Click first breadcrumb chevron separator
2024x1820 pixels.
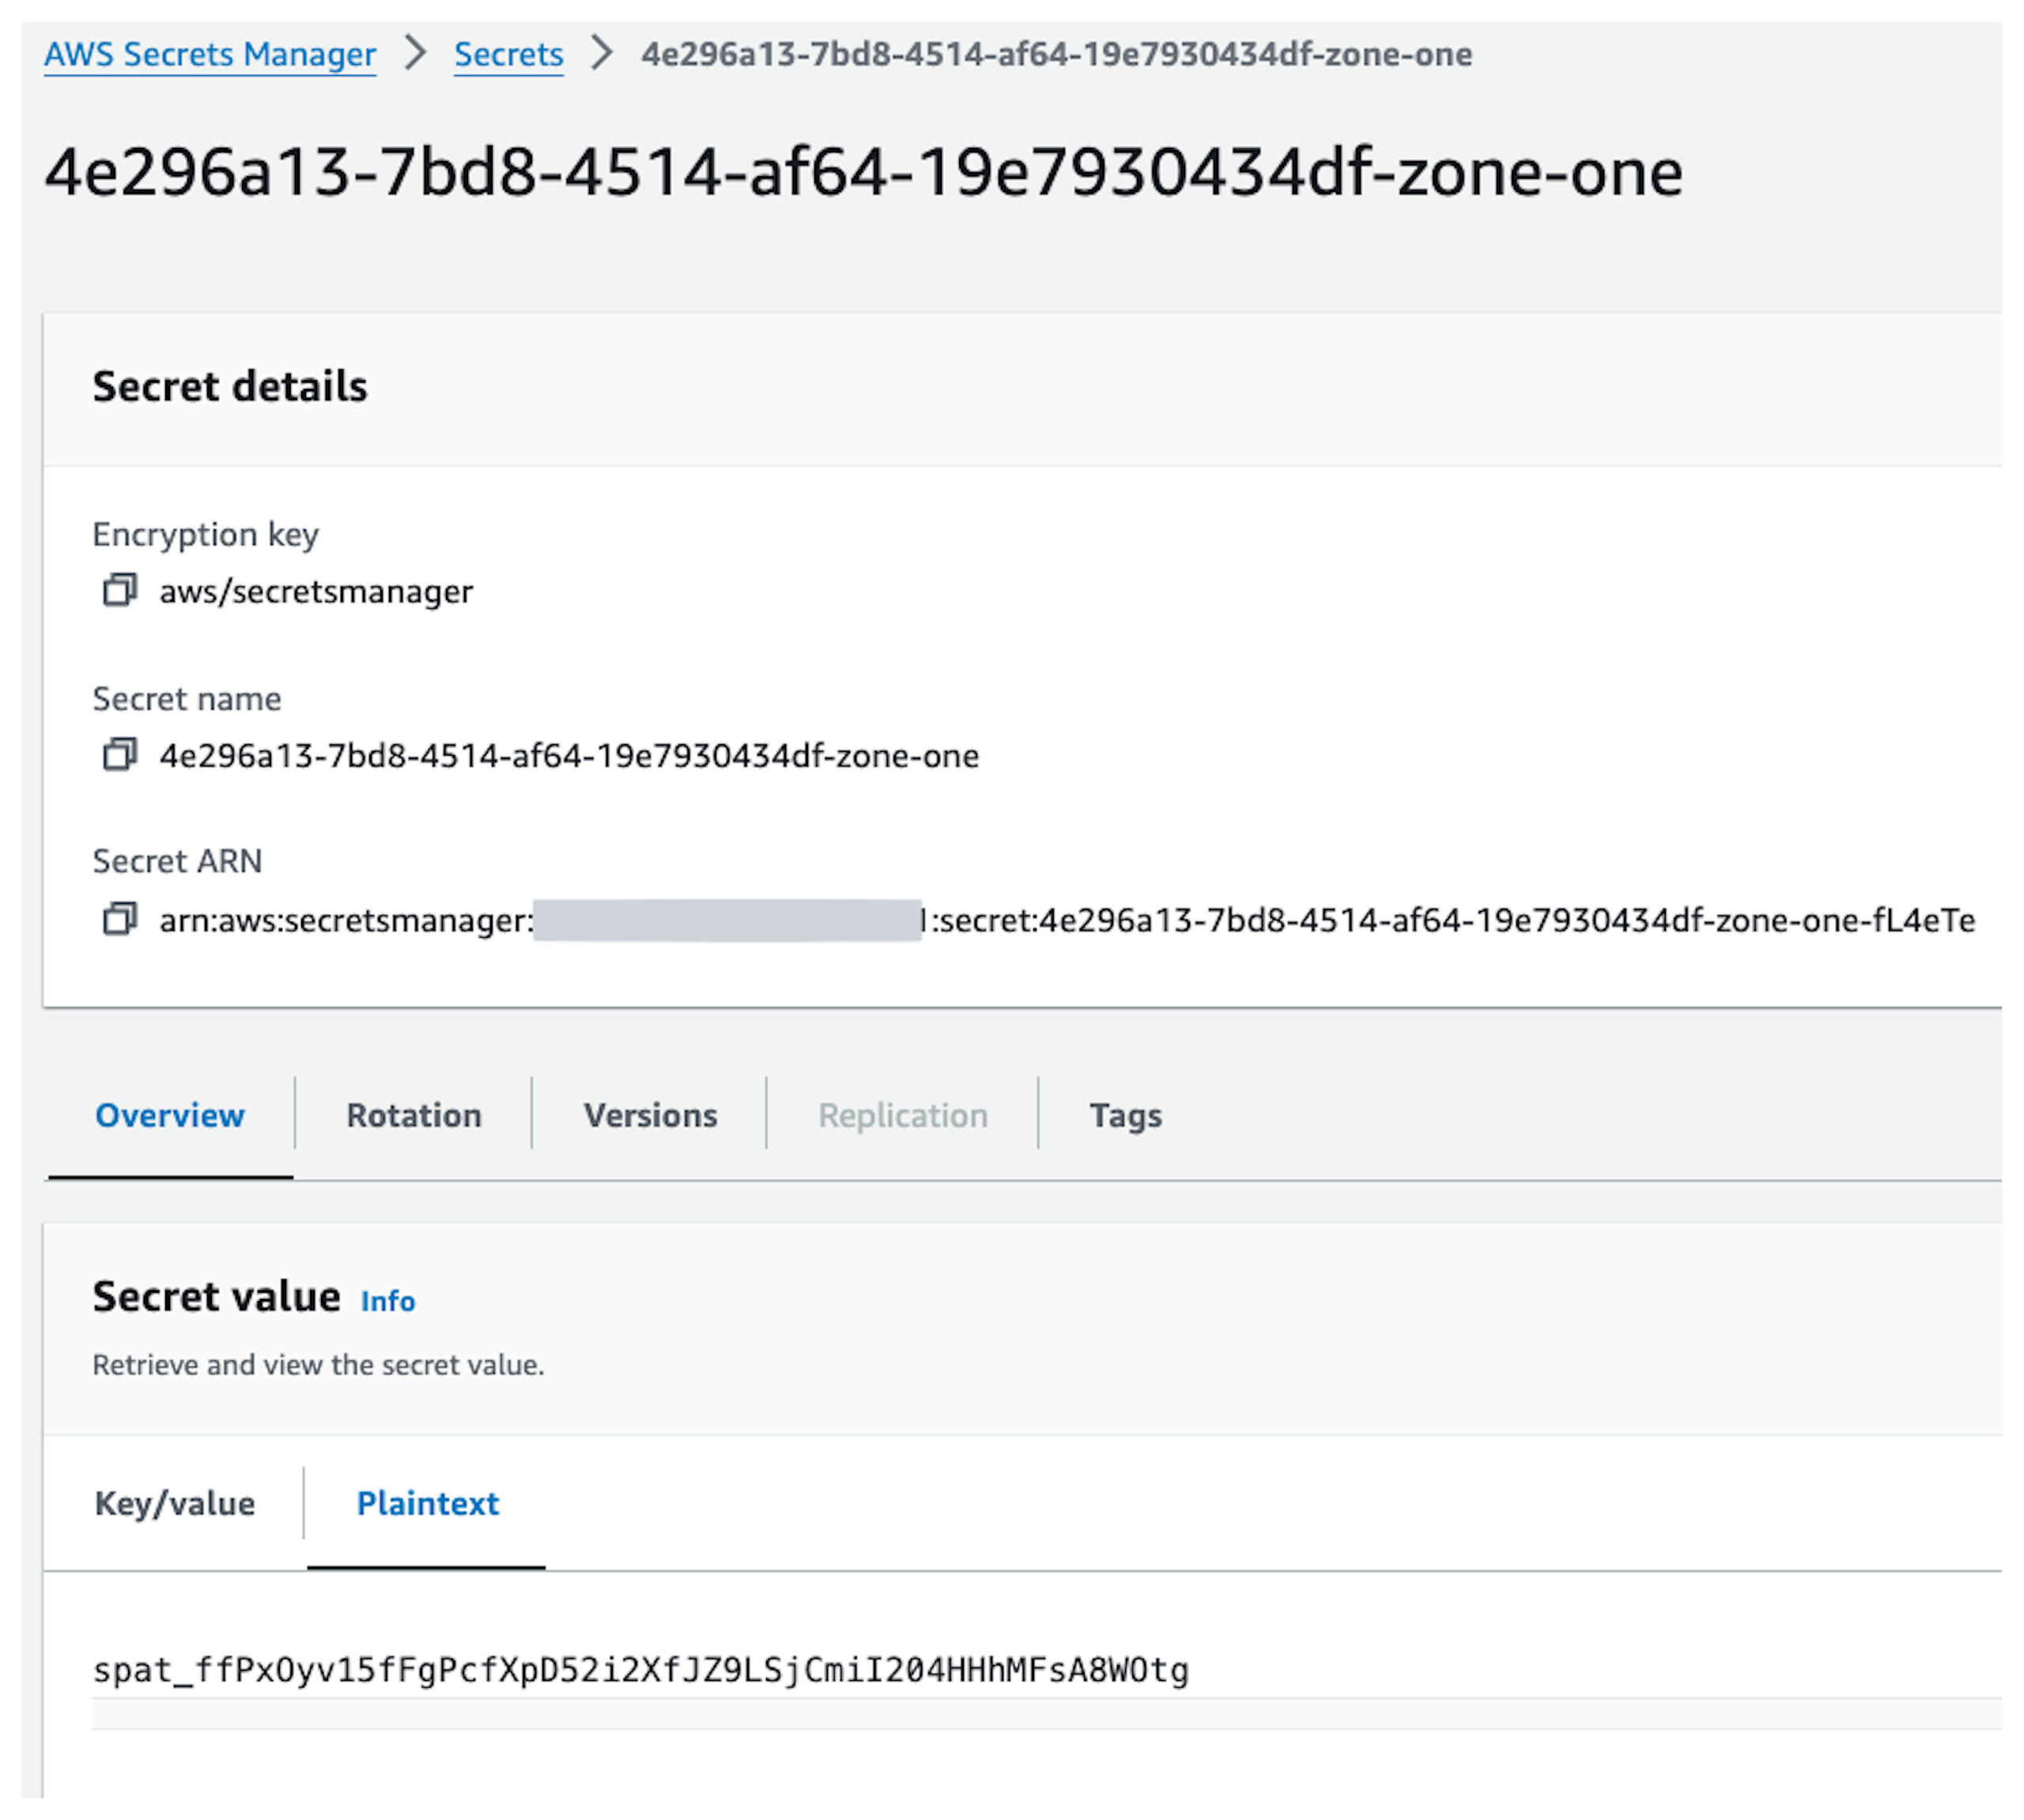415,53
